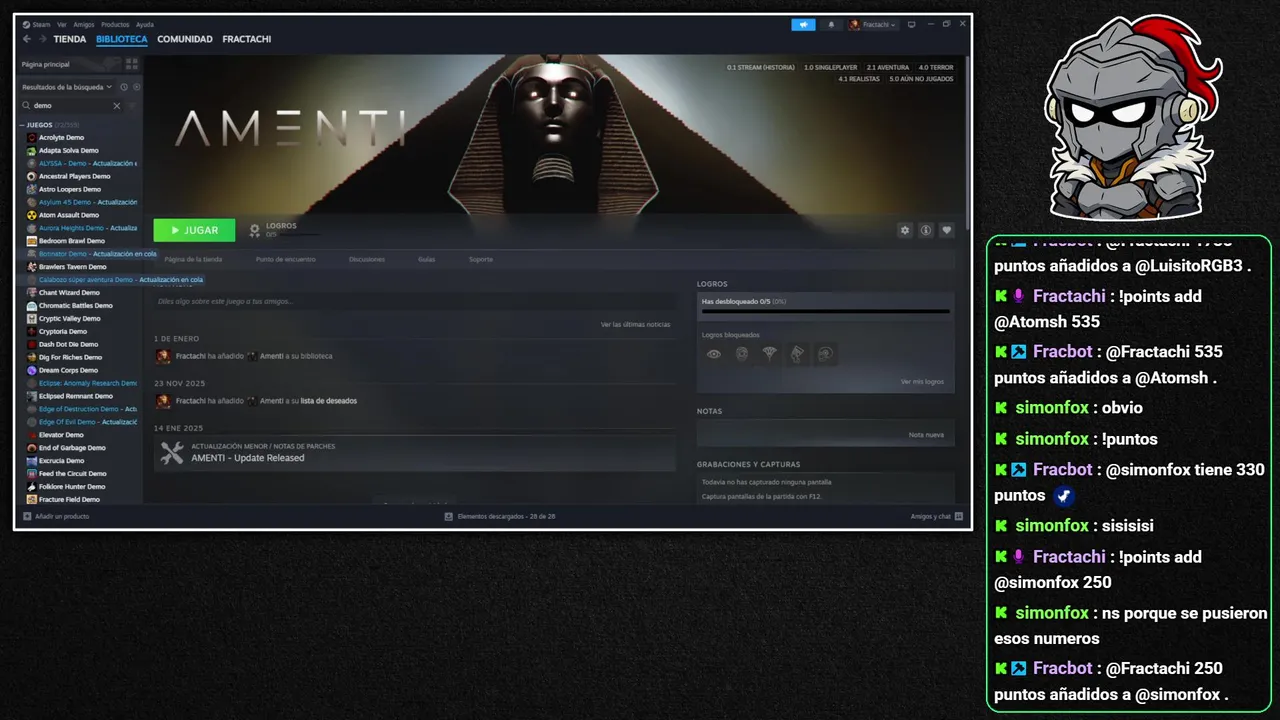The width and height of the screenshot is (1280, 720).
Task: Open Guías link
Action: point(426,259)
